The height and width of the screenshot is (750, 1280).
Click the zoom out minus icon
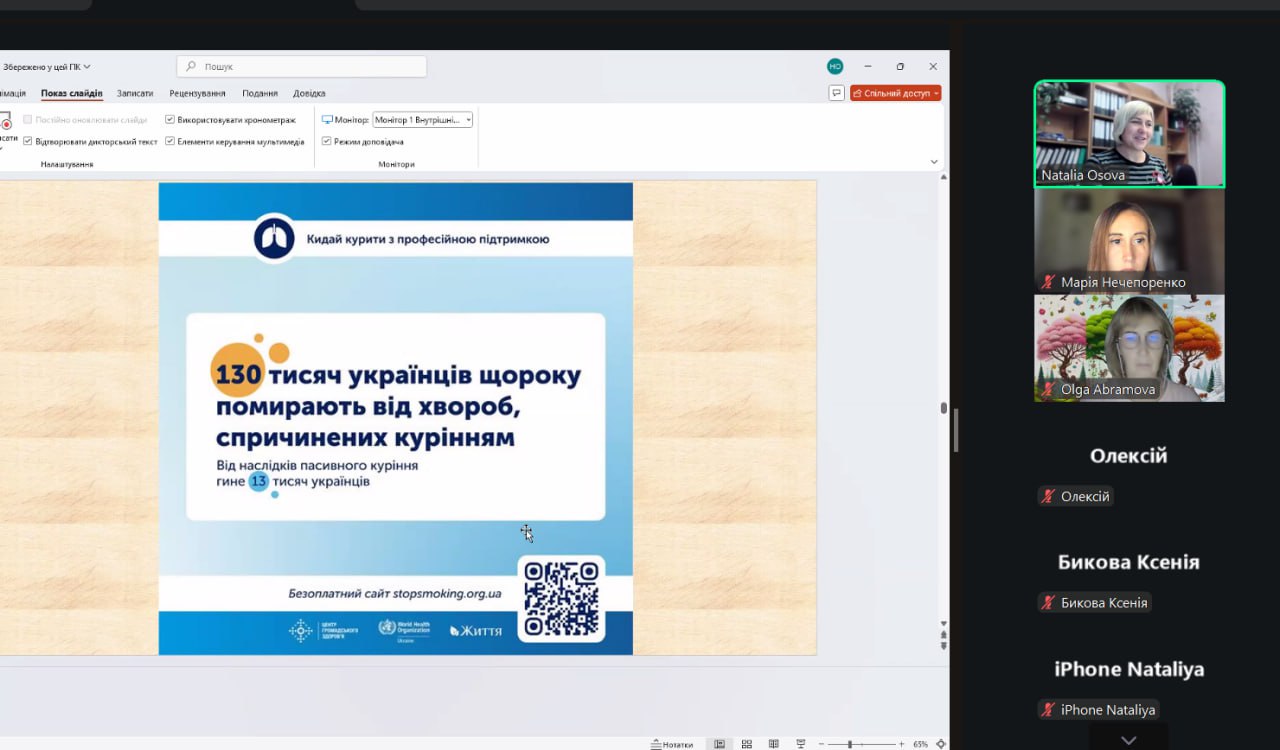coord(821,744)
